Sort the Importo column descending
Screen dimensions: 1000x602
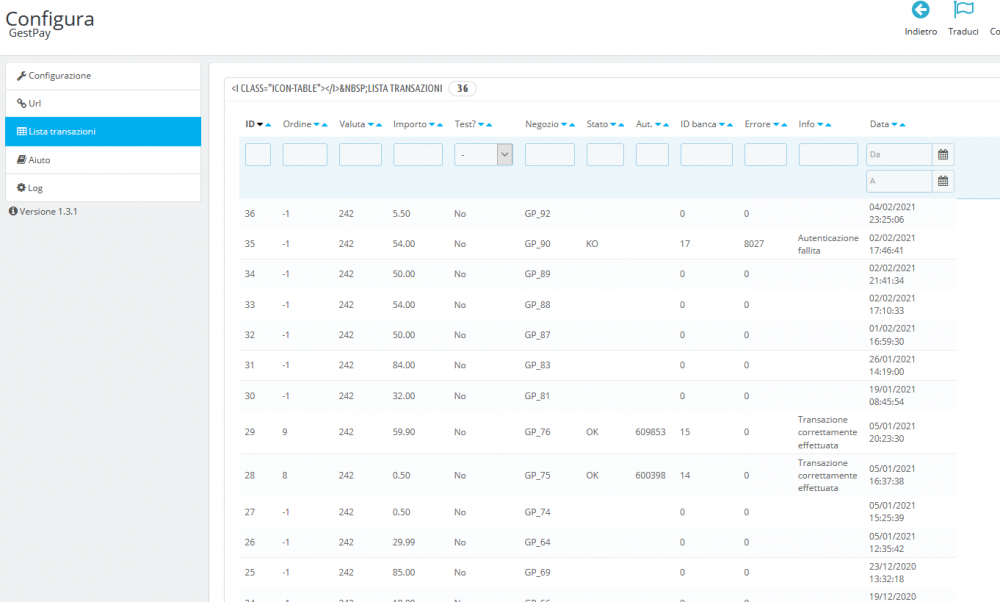pyautogui.click(x=431, y=123)
